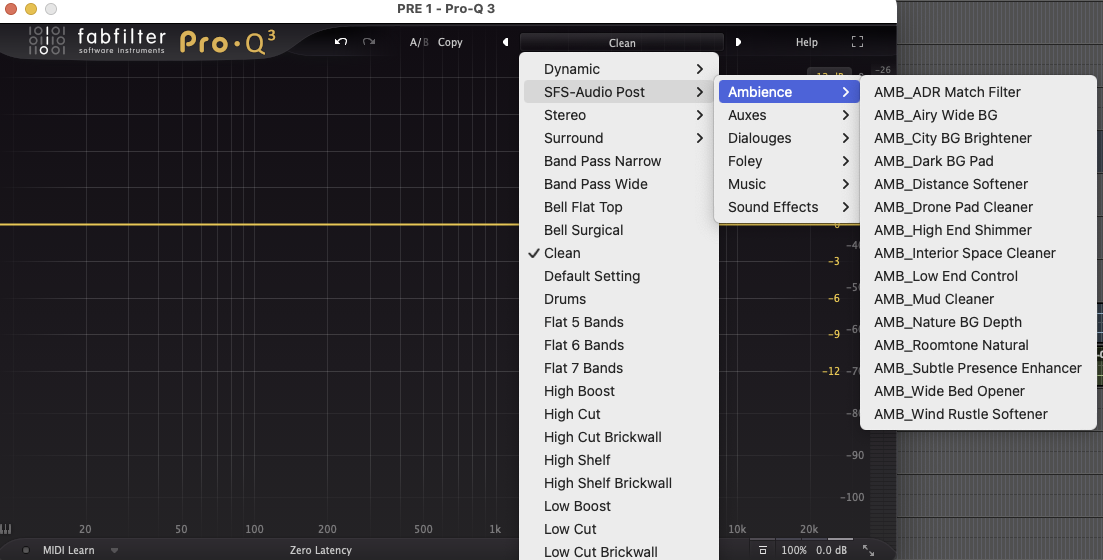This screenshot has width=1103, height=560.
Task: Click the Zero Latency processing mode label
Action: point(320,550)
